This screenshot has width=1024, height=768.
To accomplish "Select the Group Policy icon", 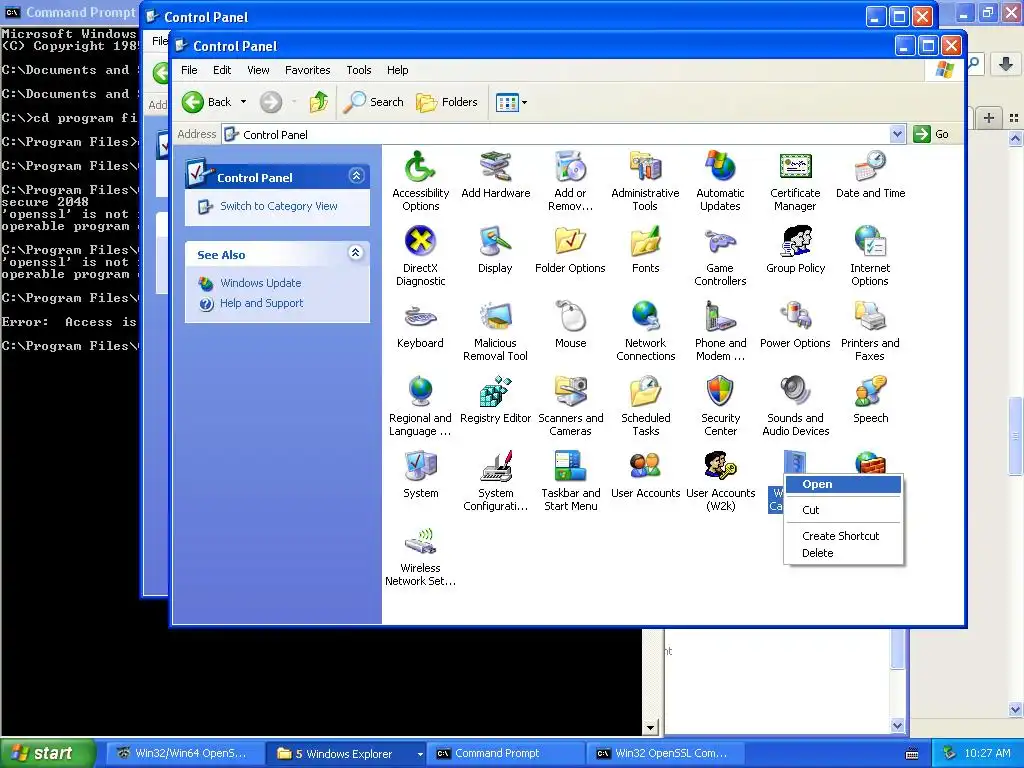I will [x=795, y=242].
